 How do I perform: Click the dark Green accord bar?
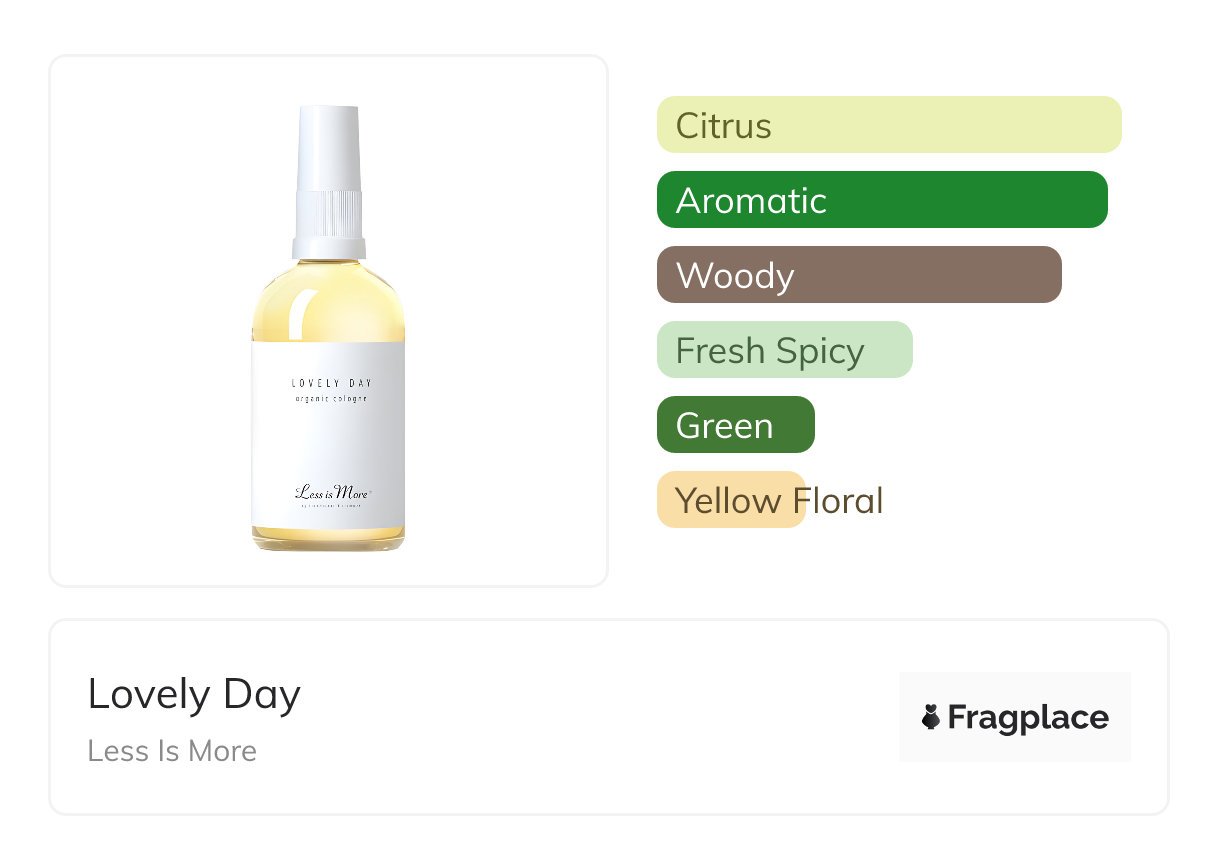(735, 425)
